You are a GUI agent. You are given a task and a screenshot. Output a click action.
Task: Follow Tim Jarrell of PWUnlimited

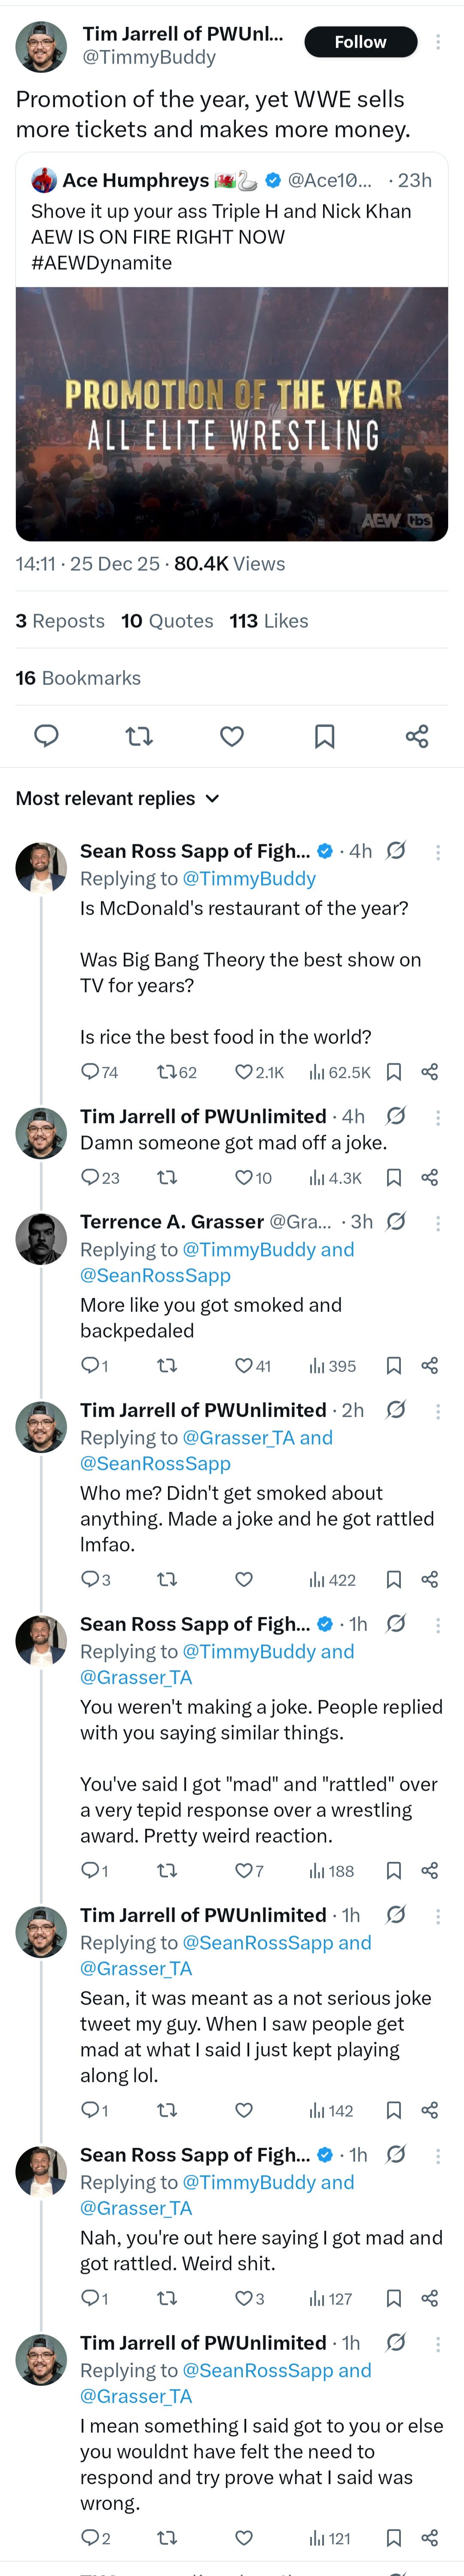tap(360, 42)
